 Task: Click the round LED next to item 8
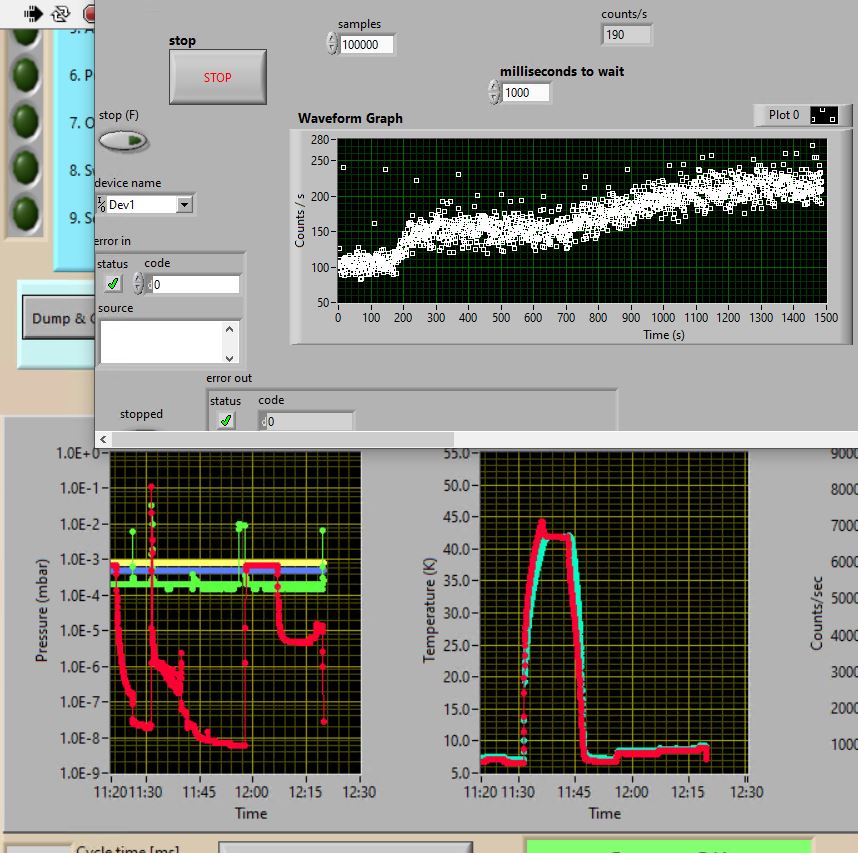tap(25, 168)
